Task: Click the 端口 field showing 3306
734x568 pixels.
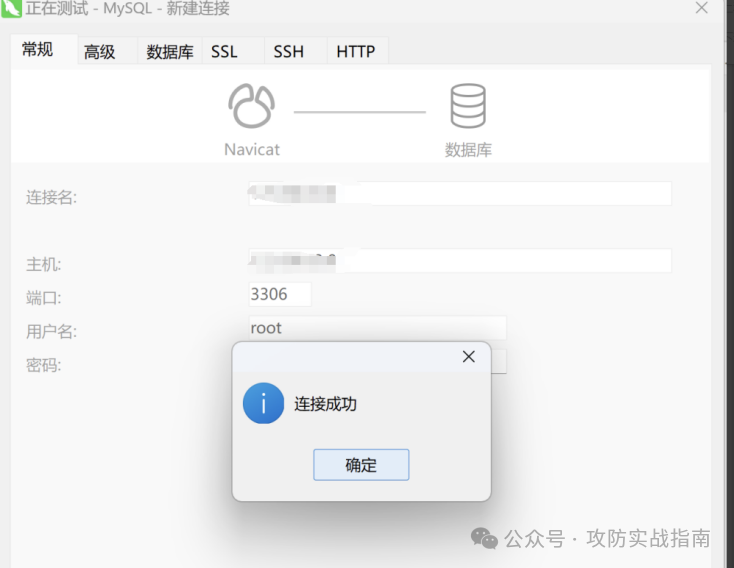Action: (x=280, y=294)
